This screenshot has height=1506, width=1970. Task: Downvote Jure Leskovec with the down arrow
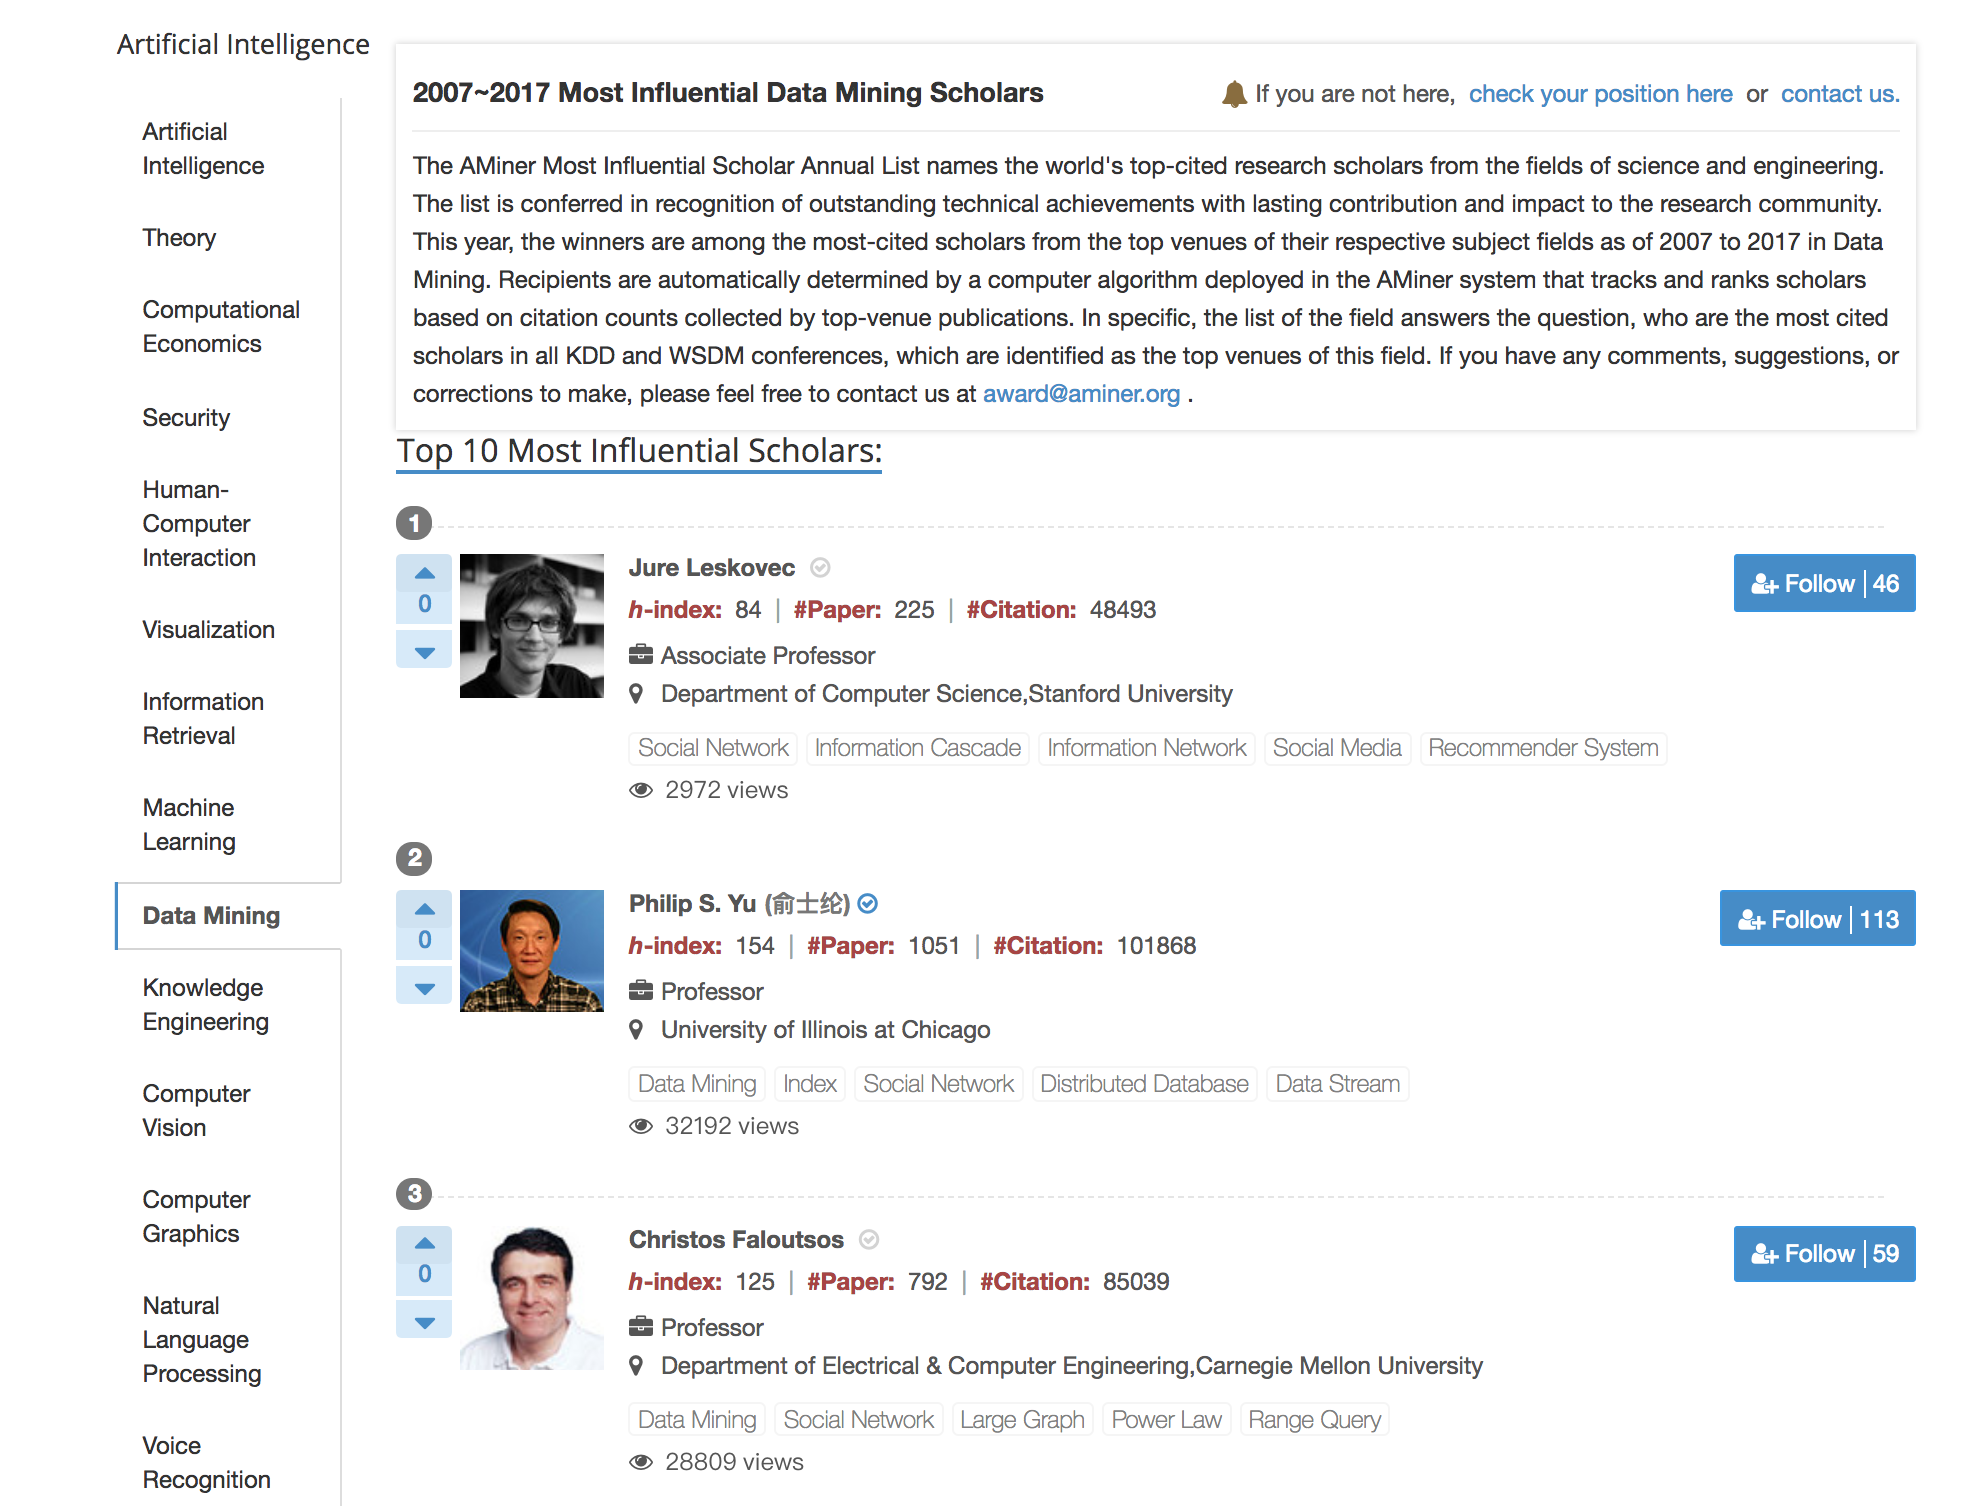[x=424, y=651]
